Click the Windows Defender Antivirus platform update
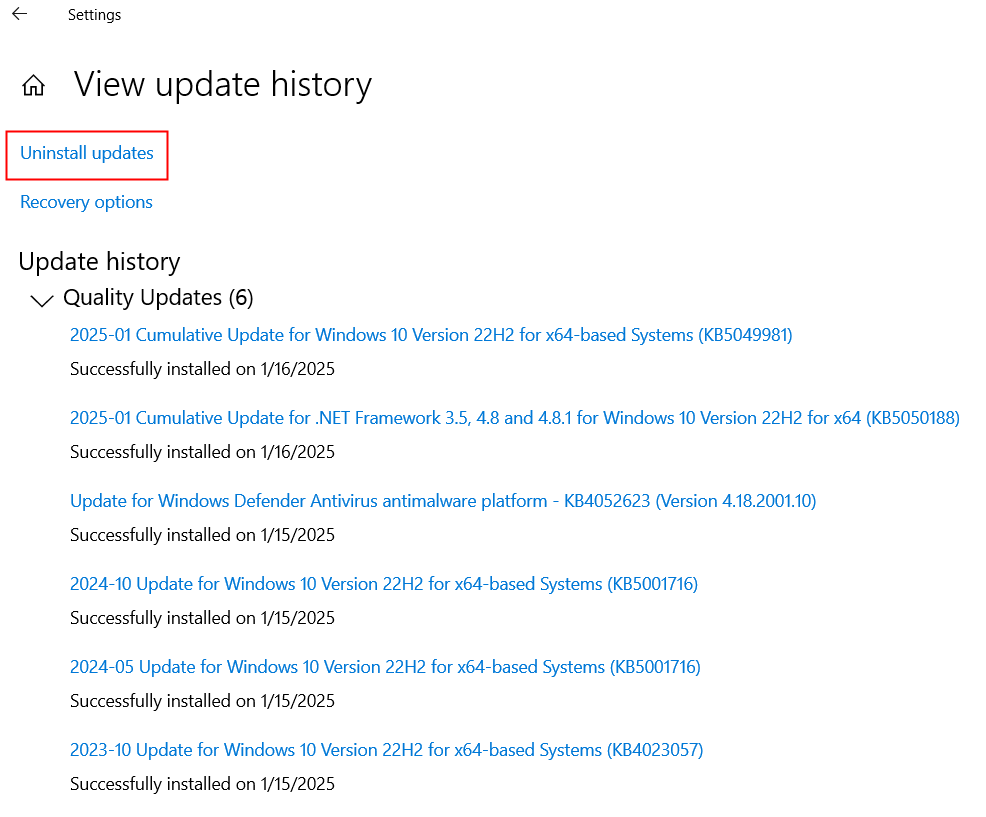986x817 pixels. [442, 500]
